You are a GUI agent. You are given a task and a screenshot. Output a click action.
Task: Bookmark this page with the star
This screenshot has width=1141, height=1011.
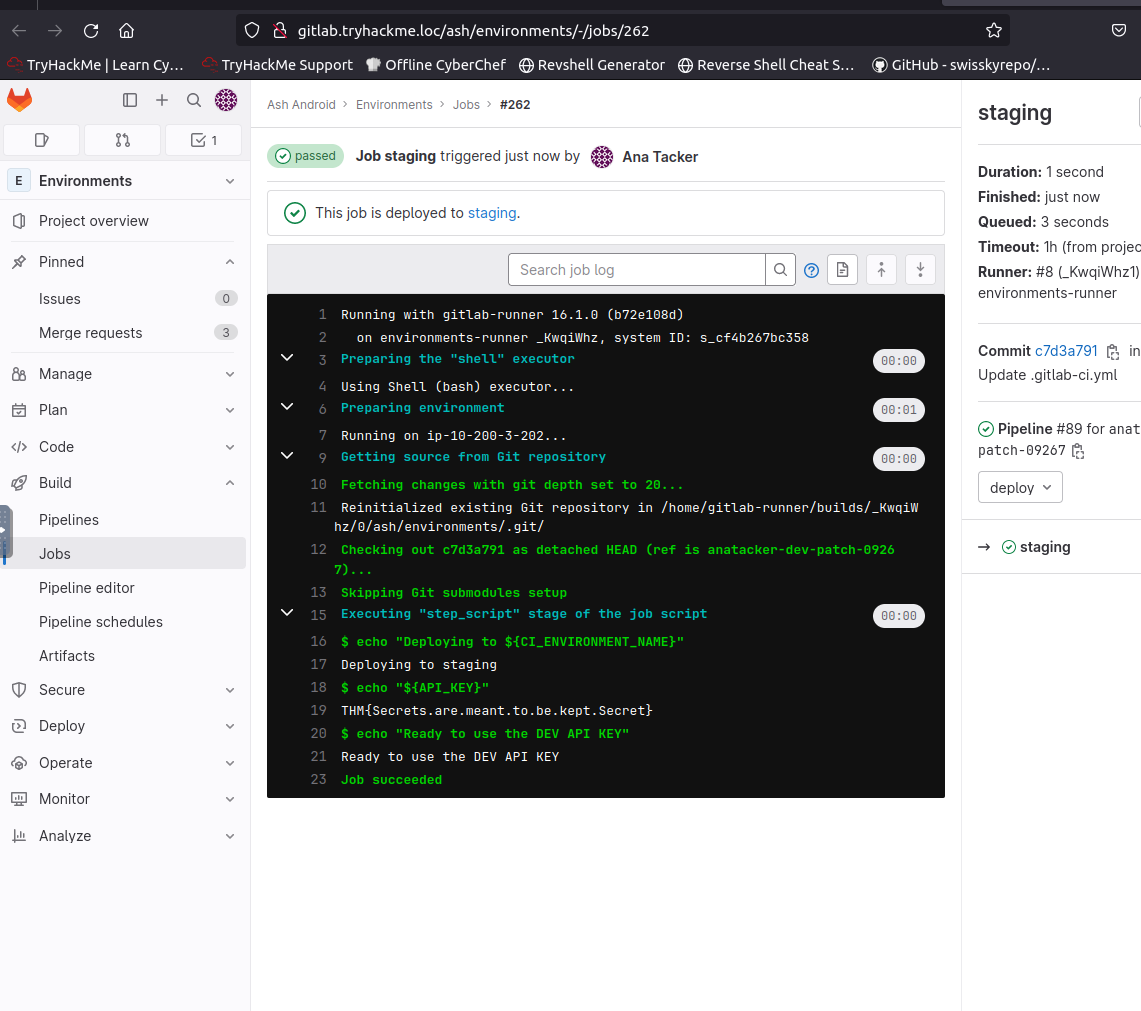tap(994, 31)
